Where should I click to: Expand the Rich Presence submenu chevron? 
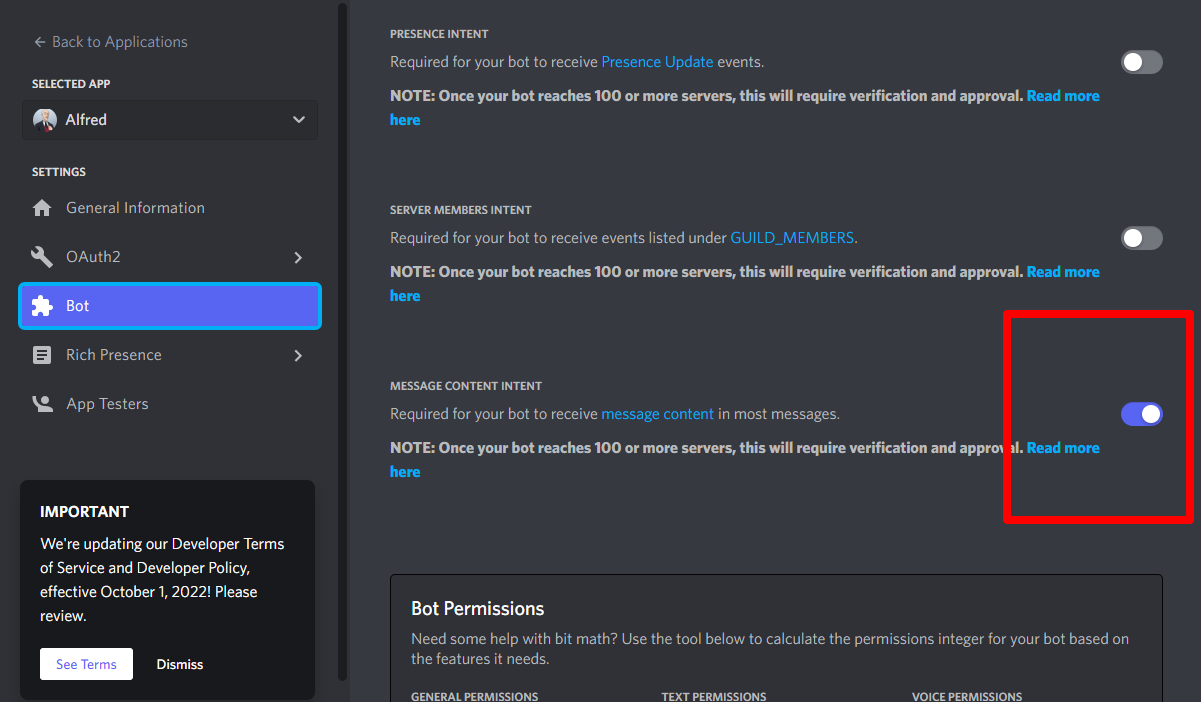coord(298,355)
